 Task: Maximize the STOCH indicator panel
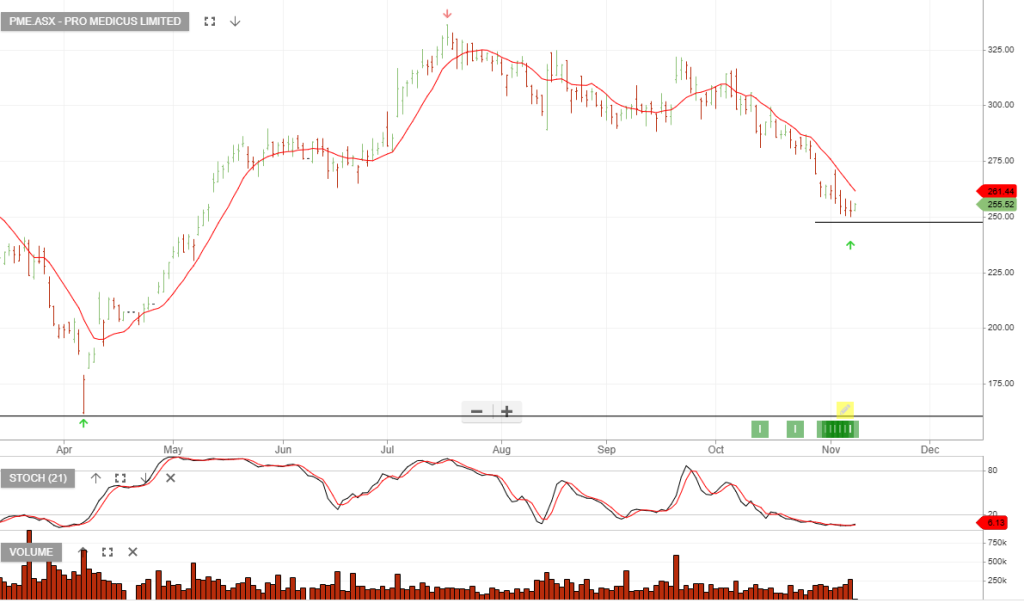[x=120, y=478]
